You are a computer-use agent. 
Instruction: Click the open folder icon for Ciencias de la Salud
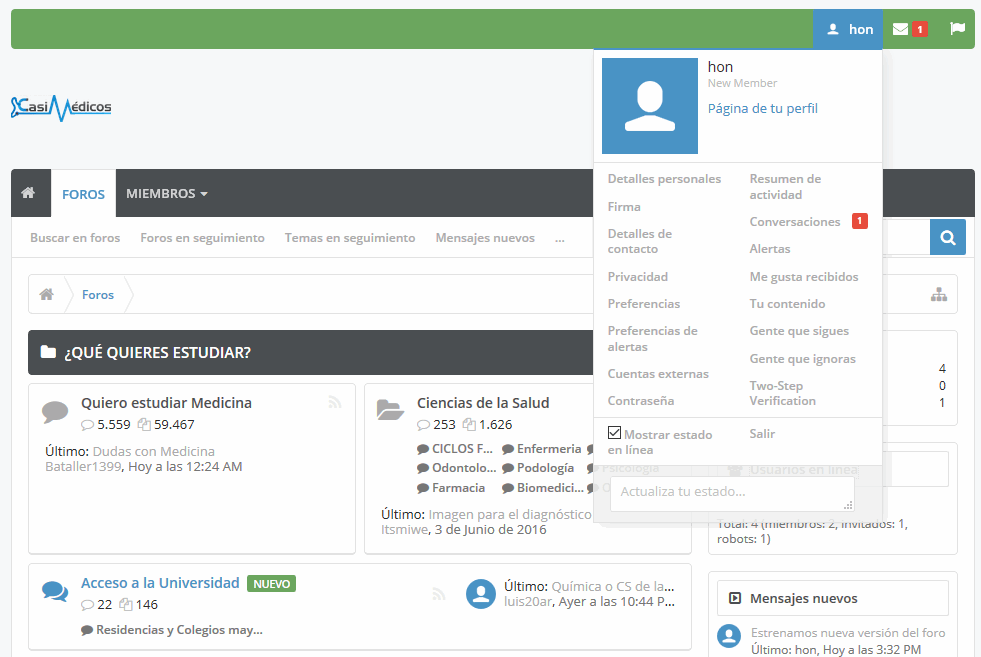pyautogui.click(x=390, y=410)
